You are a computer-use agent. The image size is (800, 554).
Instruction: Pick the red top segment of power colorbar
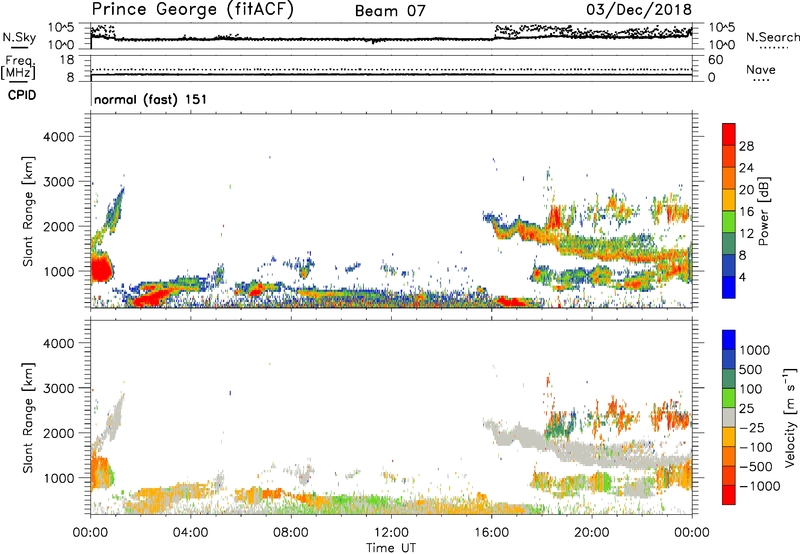tap(729, 134)
